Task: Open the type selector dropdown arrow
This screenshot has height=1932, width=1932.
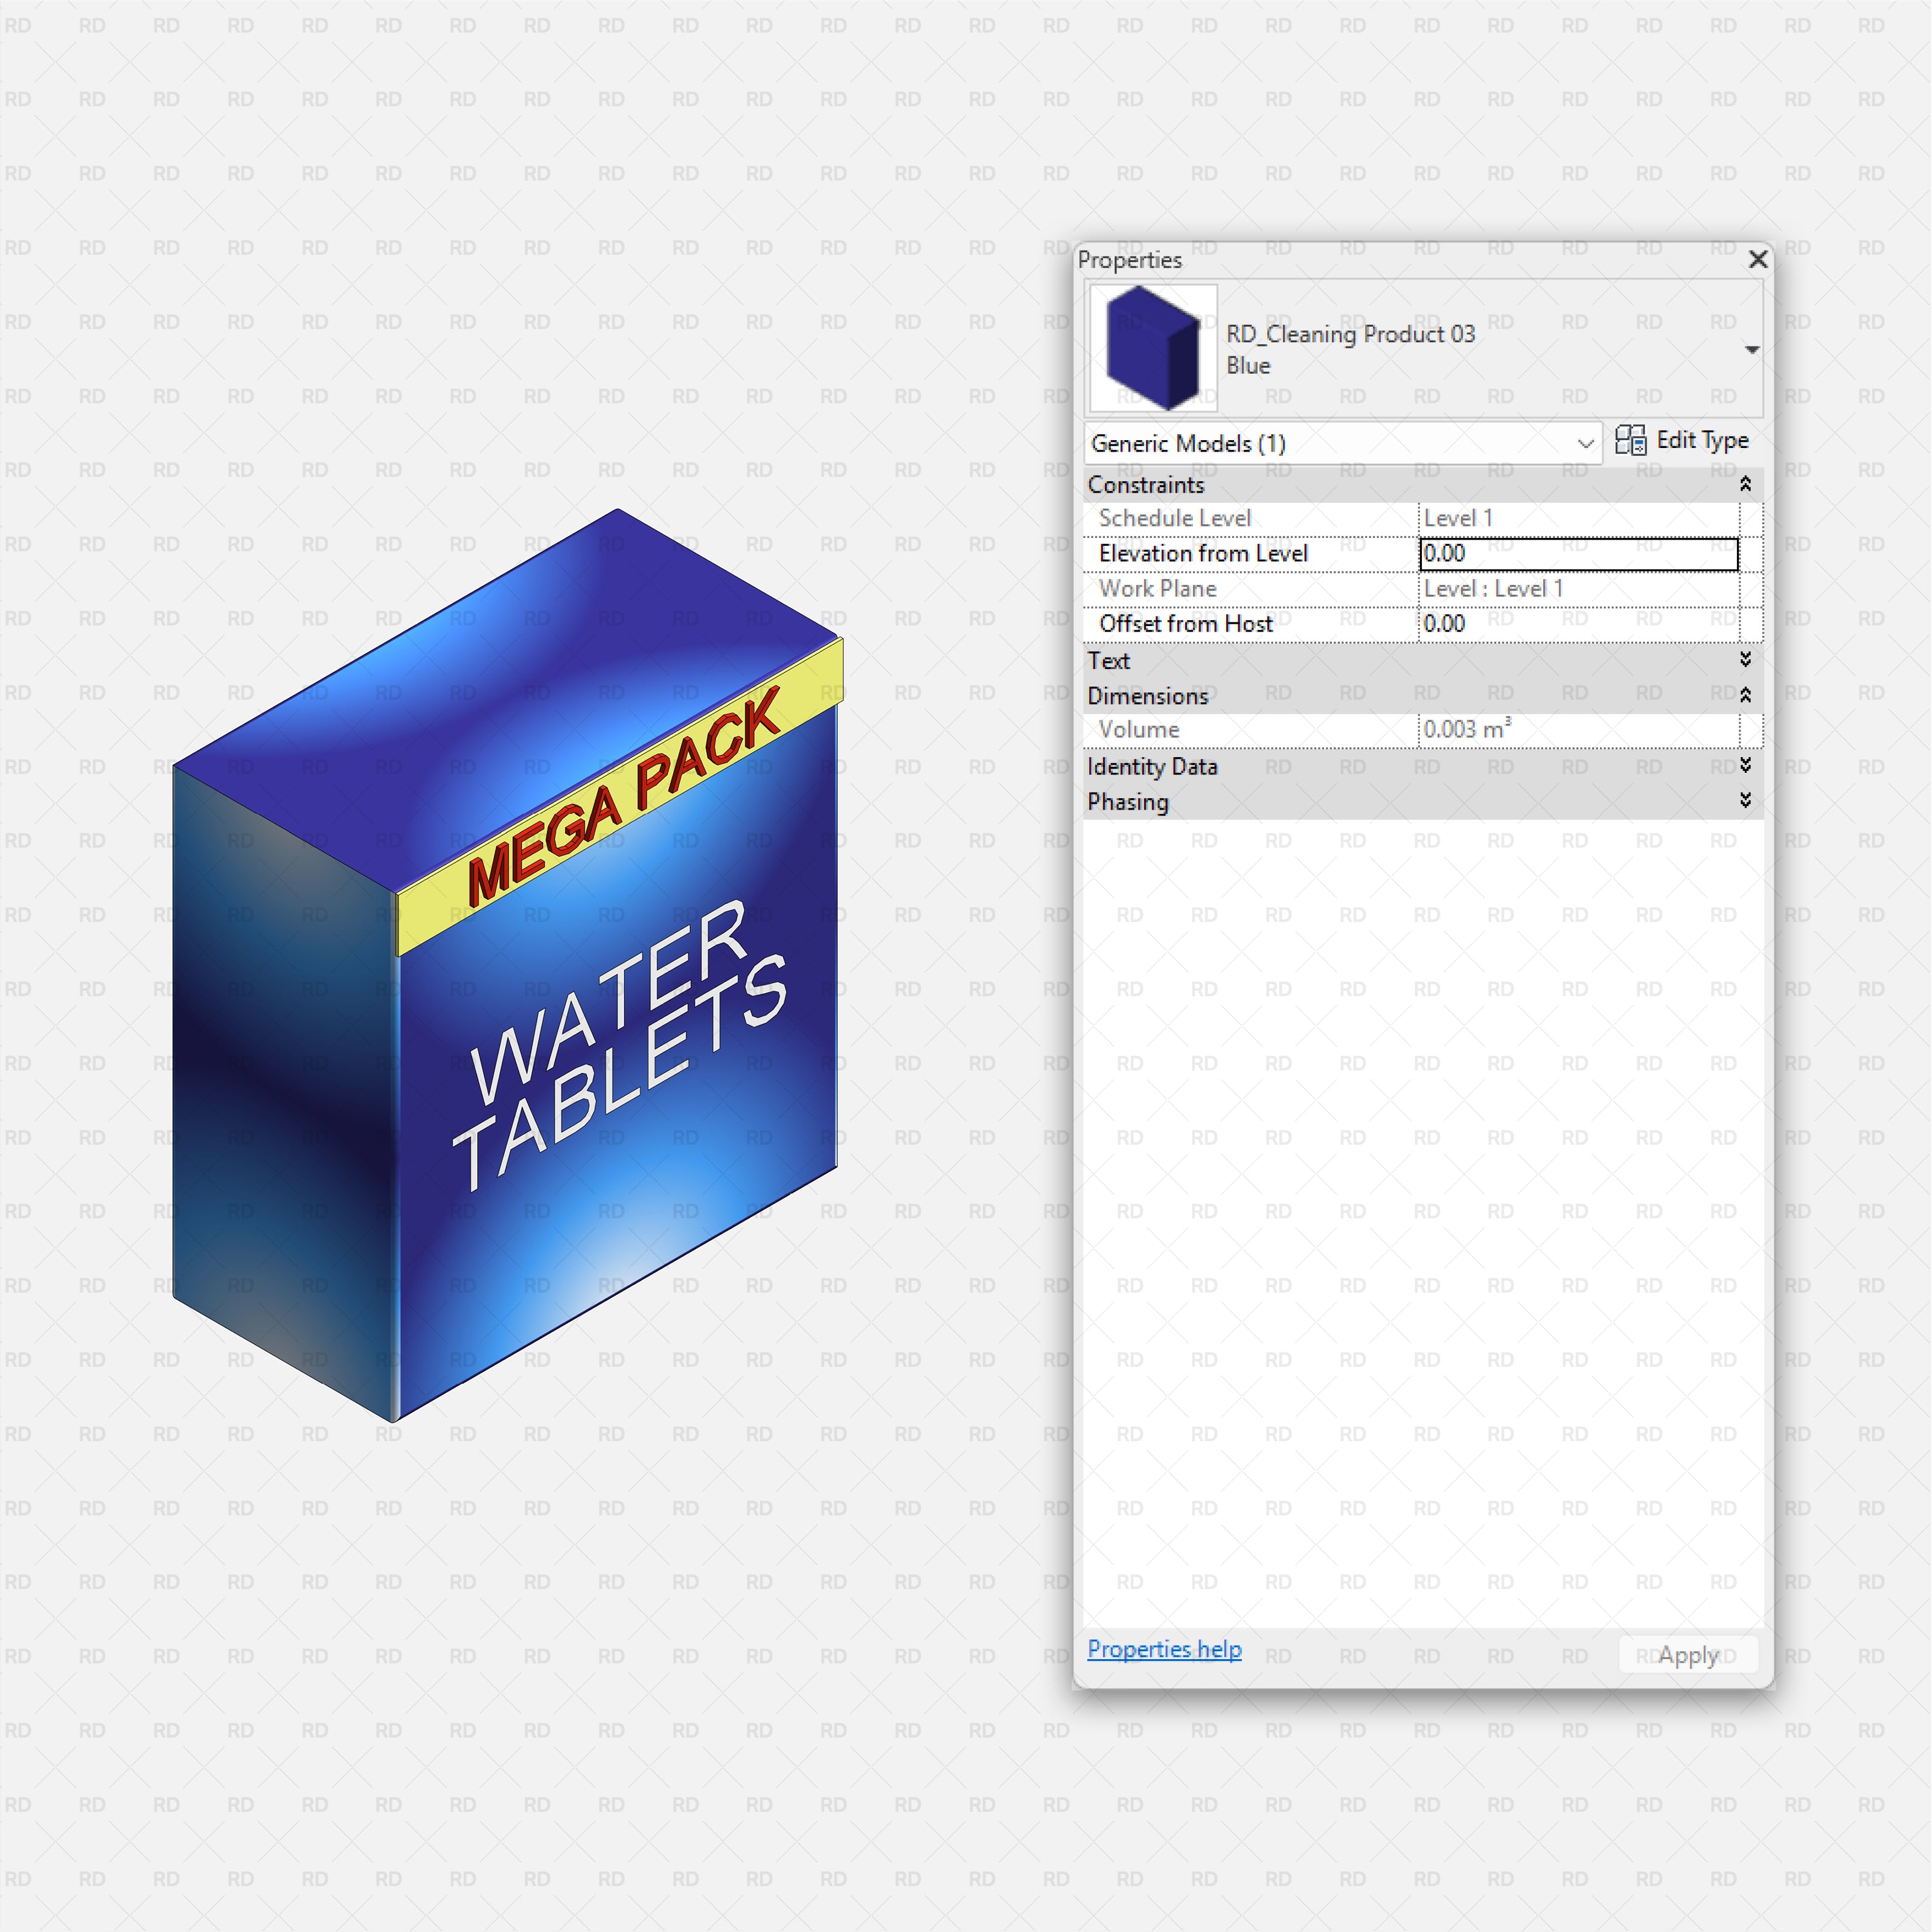Action: pyautogui.click(x=1753, y=349)
